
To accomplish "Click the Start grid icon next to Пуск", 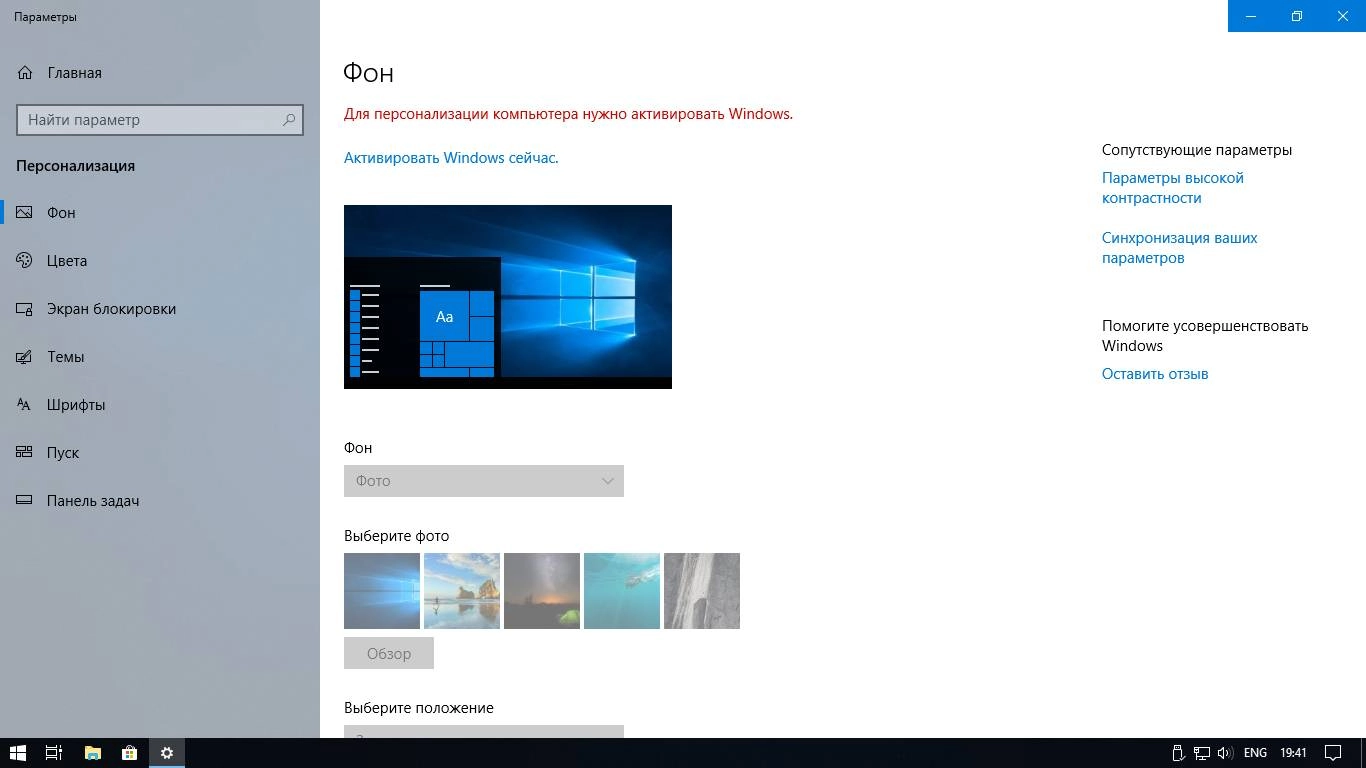I will tap(25, 453).
